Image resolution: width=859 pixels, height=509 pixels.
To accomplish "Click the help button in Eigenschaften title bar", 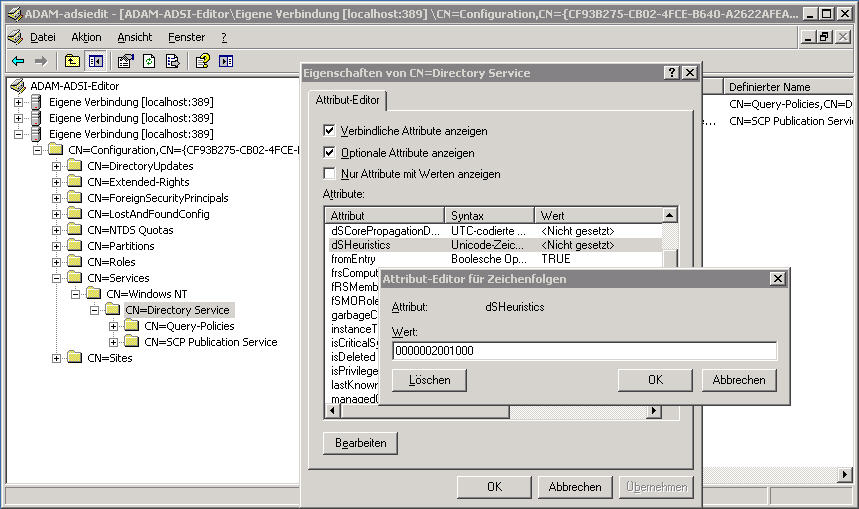I will pos(672,72).
